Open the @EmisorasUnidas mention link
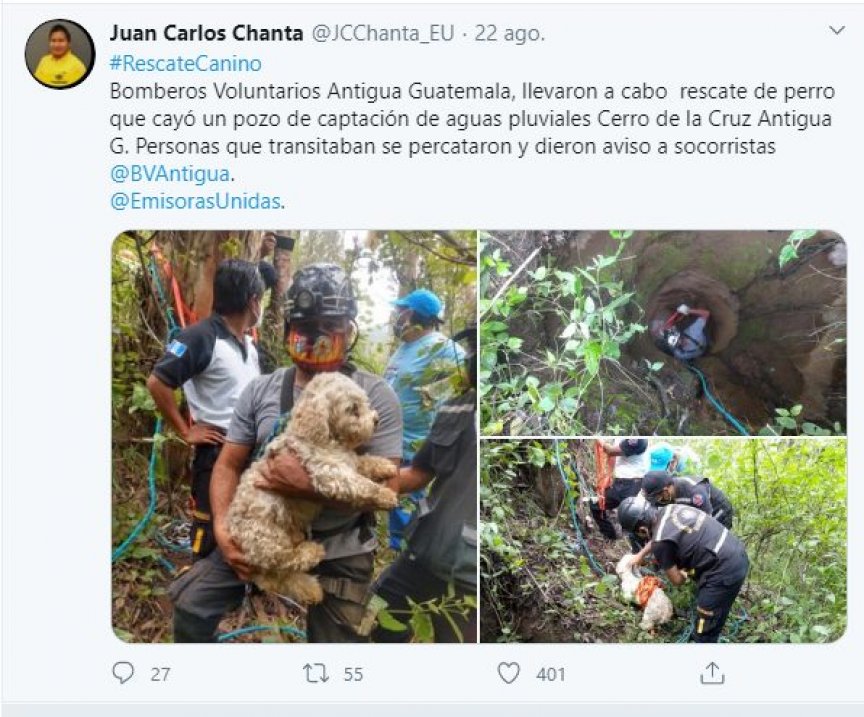The height and width of the screenshot is (717, 864). (196, 201)
